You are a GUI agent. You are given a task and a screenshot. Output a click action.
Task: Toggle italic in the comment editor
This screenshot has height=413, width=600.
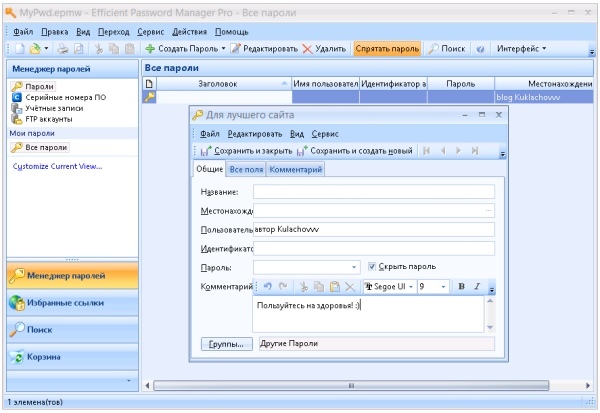tap(477, 286)
